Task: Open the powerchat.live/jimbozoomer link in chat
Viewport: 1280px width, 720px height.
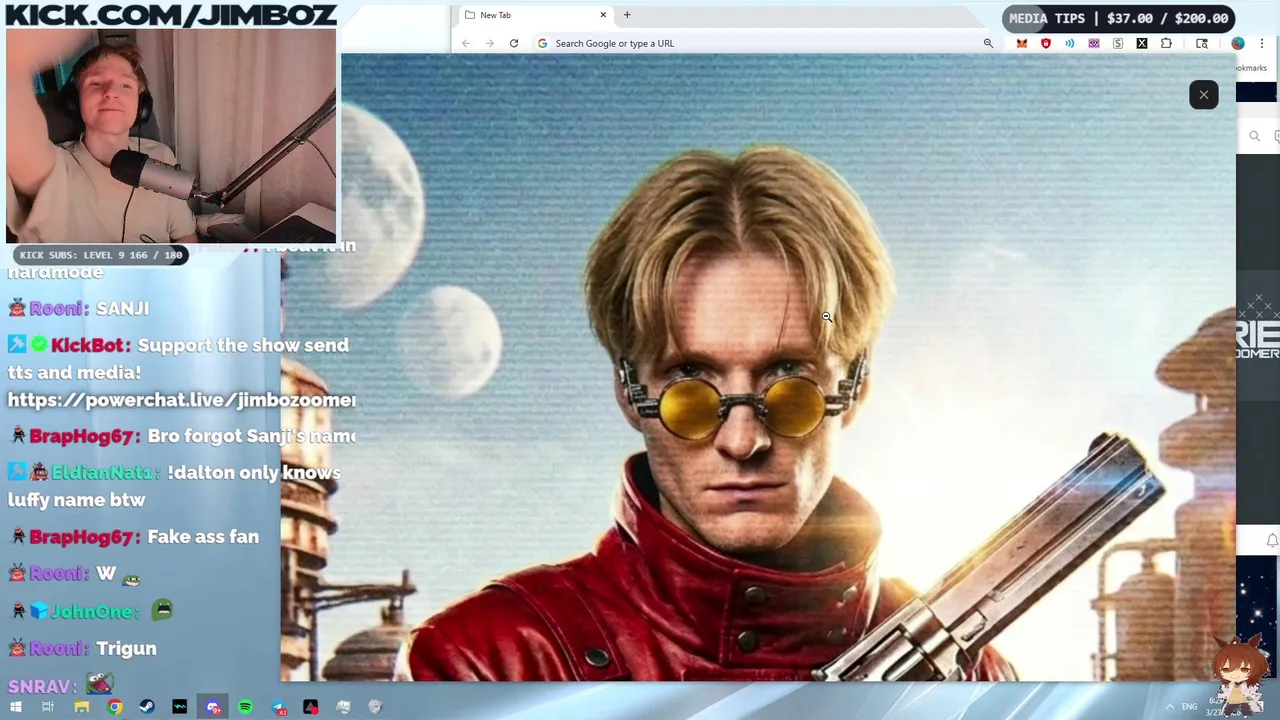Action: coord(181,400)
